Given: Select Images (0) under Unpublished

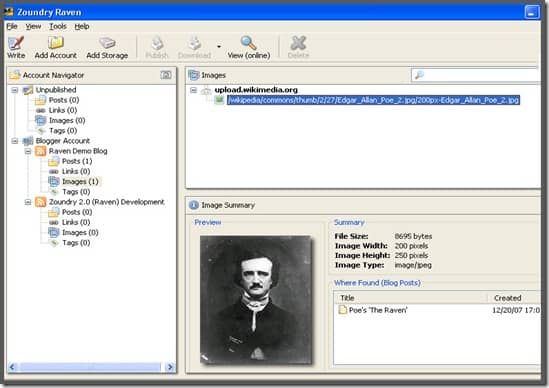Looking at the screenshot, I should (x=67, y=120).
